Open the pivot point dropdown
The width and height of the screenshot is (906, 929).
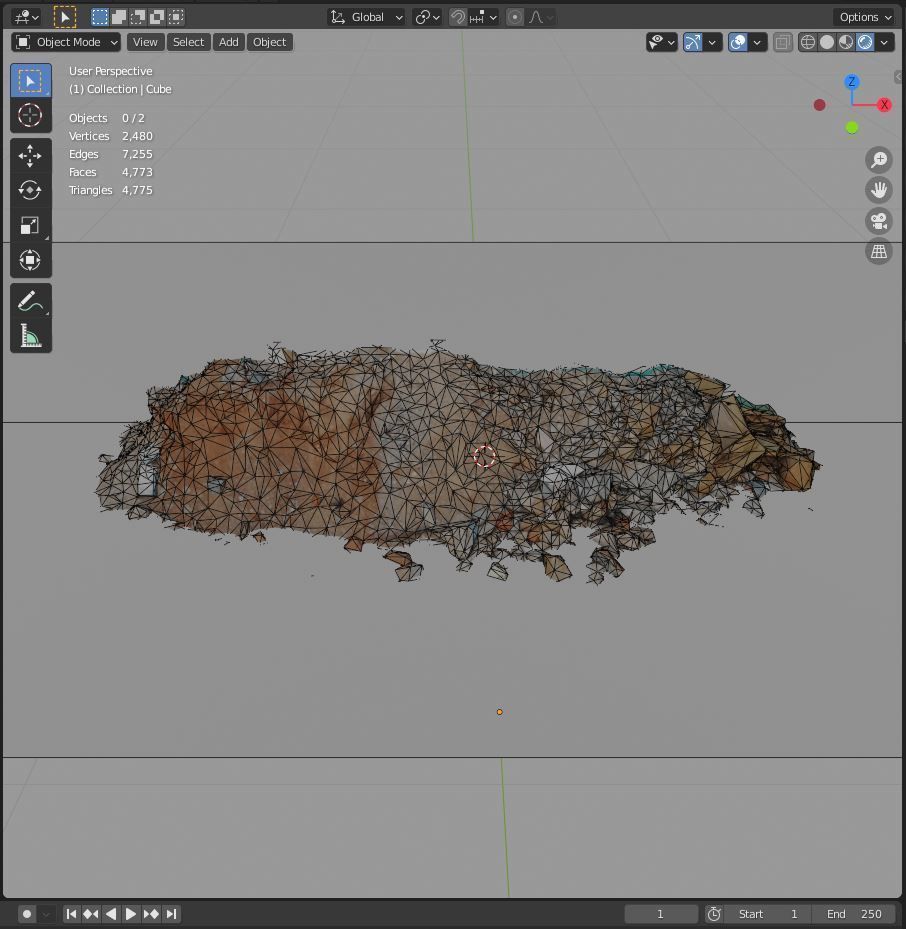click(427, 17)
